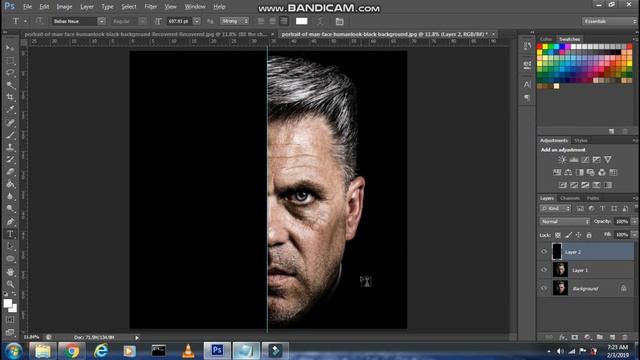The width and height of the screenshot is (640, 360).
Task: Switch to the Channels tab
Action: 570,198
